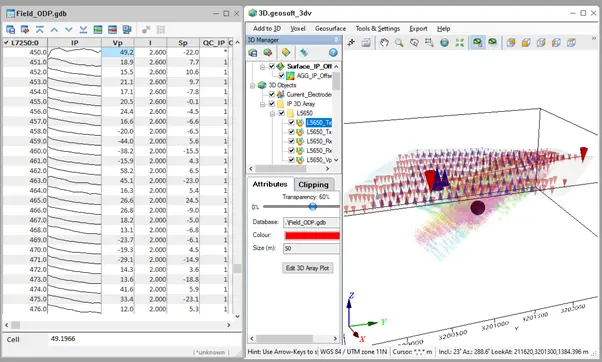Jump to the first line using double-up arrow
The width and height of the screenshot is (602, 362).
click(x=40, y=30)
